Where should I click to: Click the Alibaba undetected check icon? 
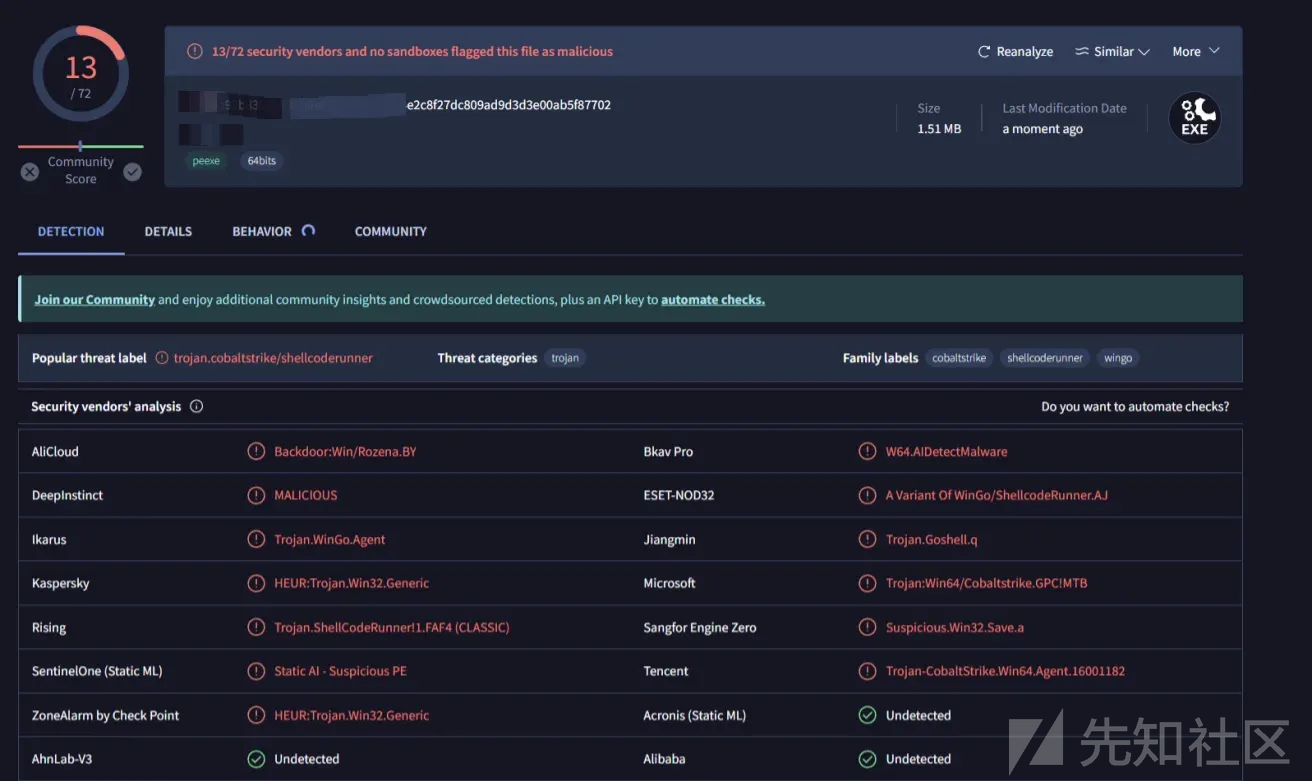[x=867, y=759]
